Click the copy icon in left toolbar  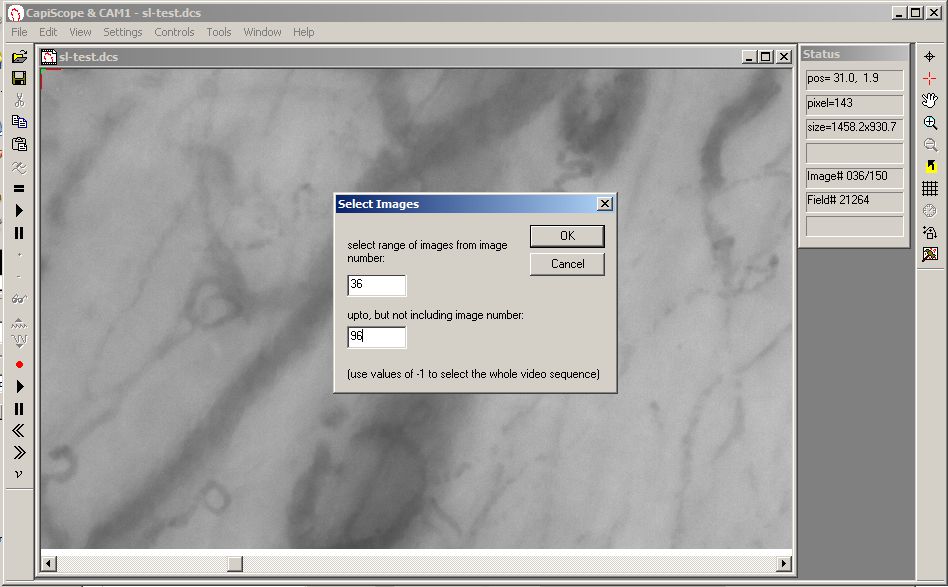(x=19, y=122)
